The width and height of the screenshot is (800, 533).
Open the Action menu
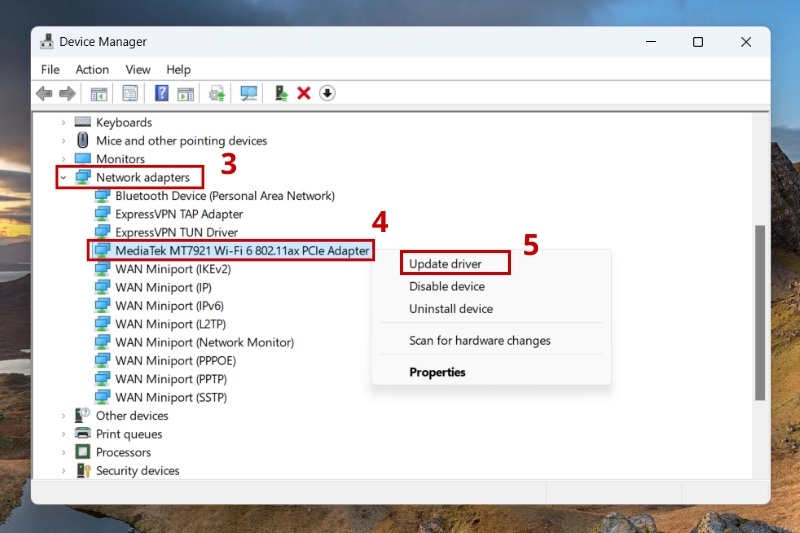[x=92, y=69]
